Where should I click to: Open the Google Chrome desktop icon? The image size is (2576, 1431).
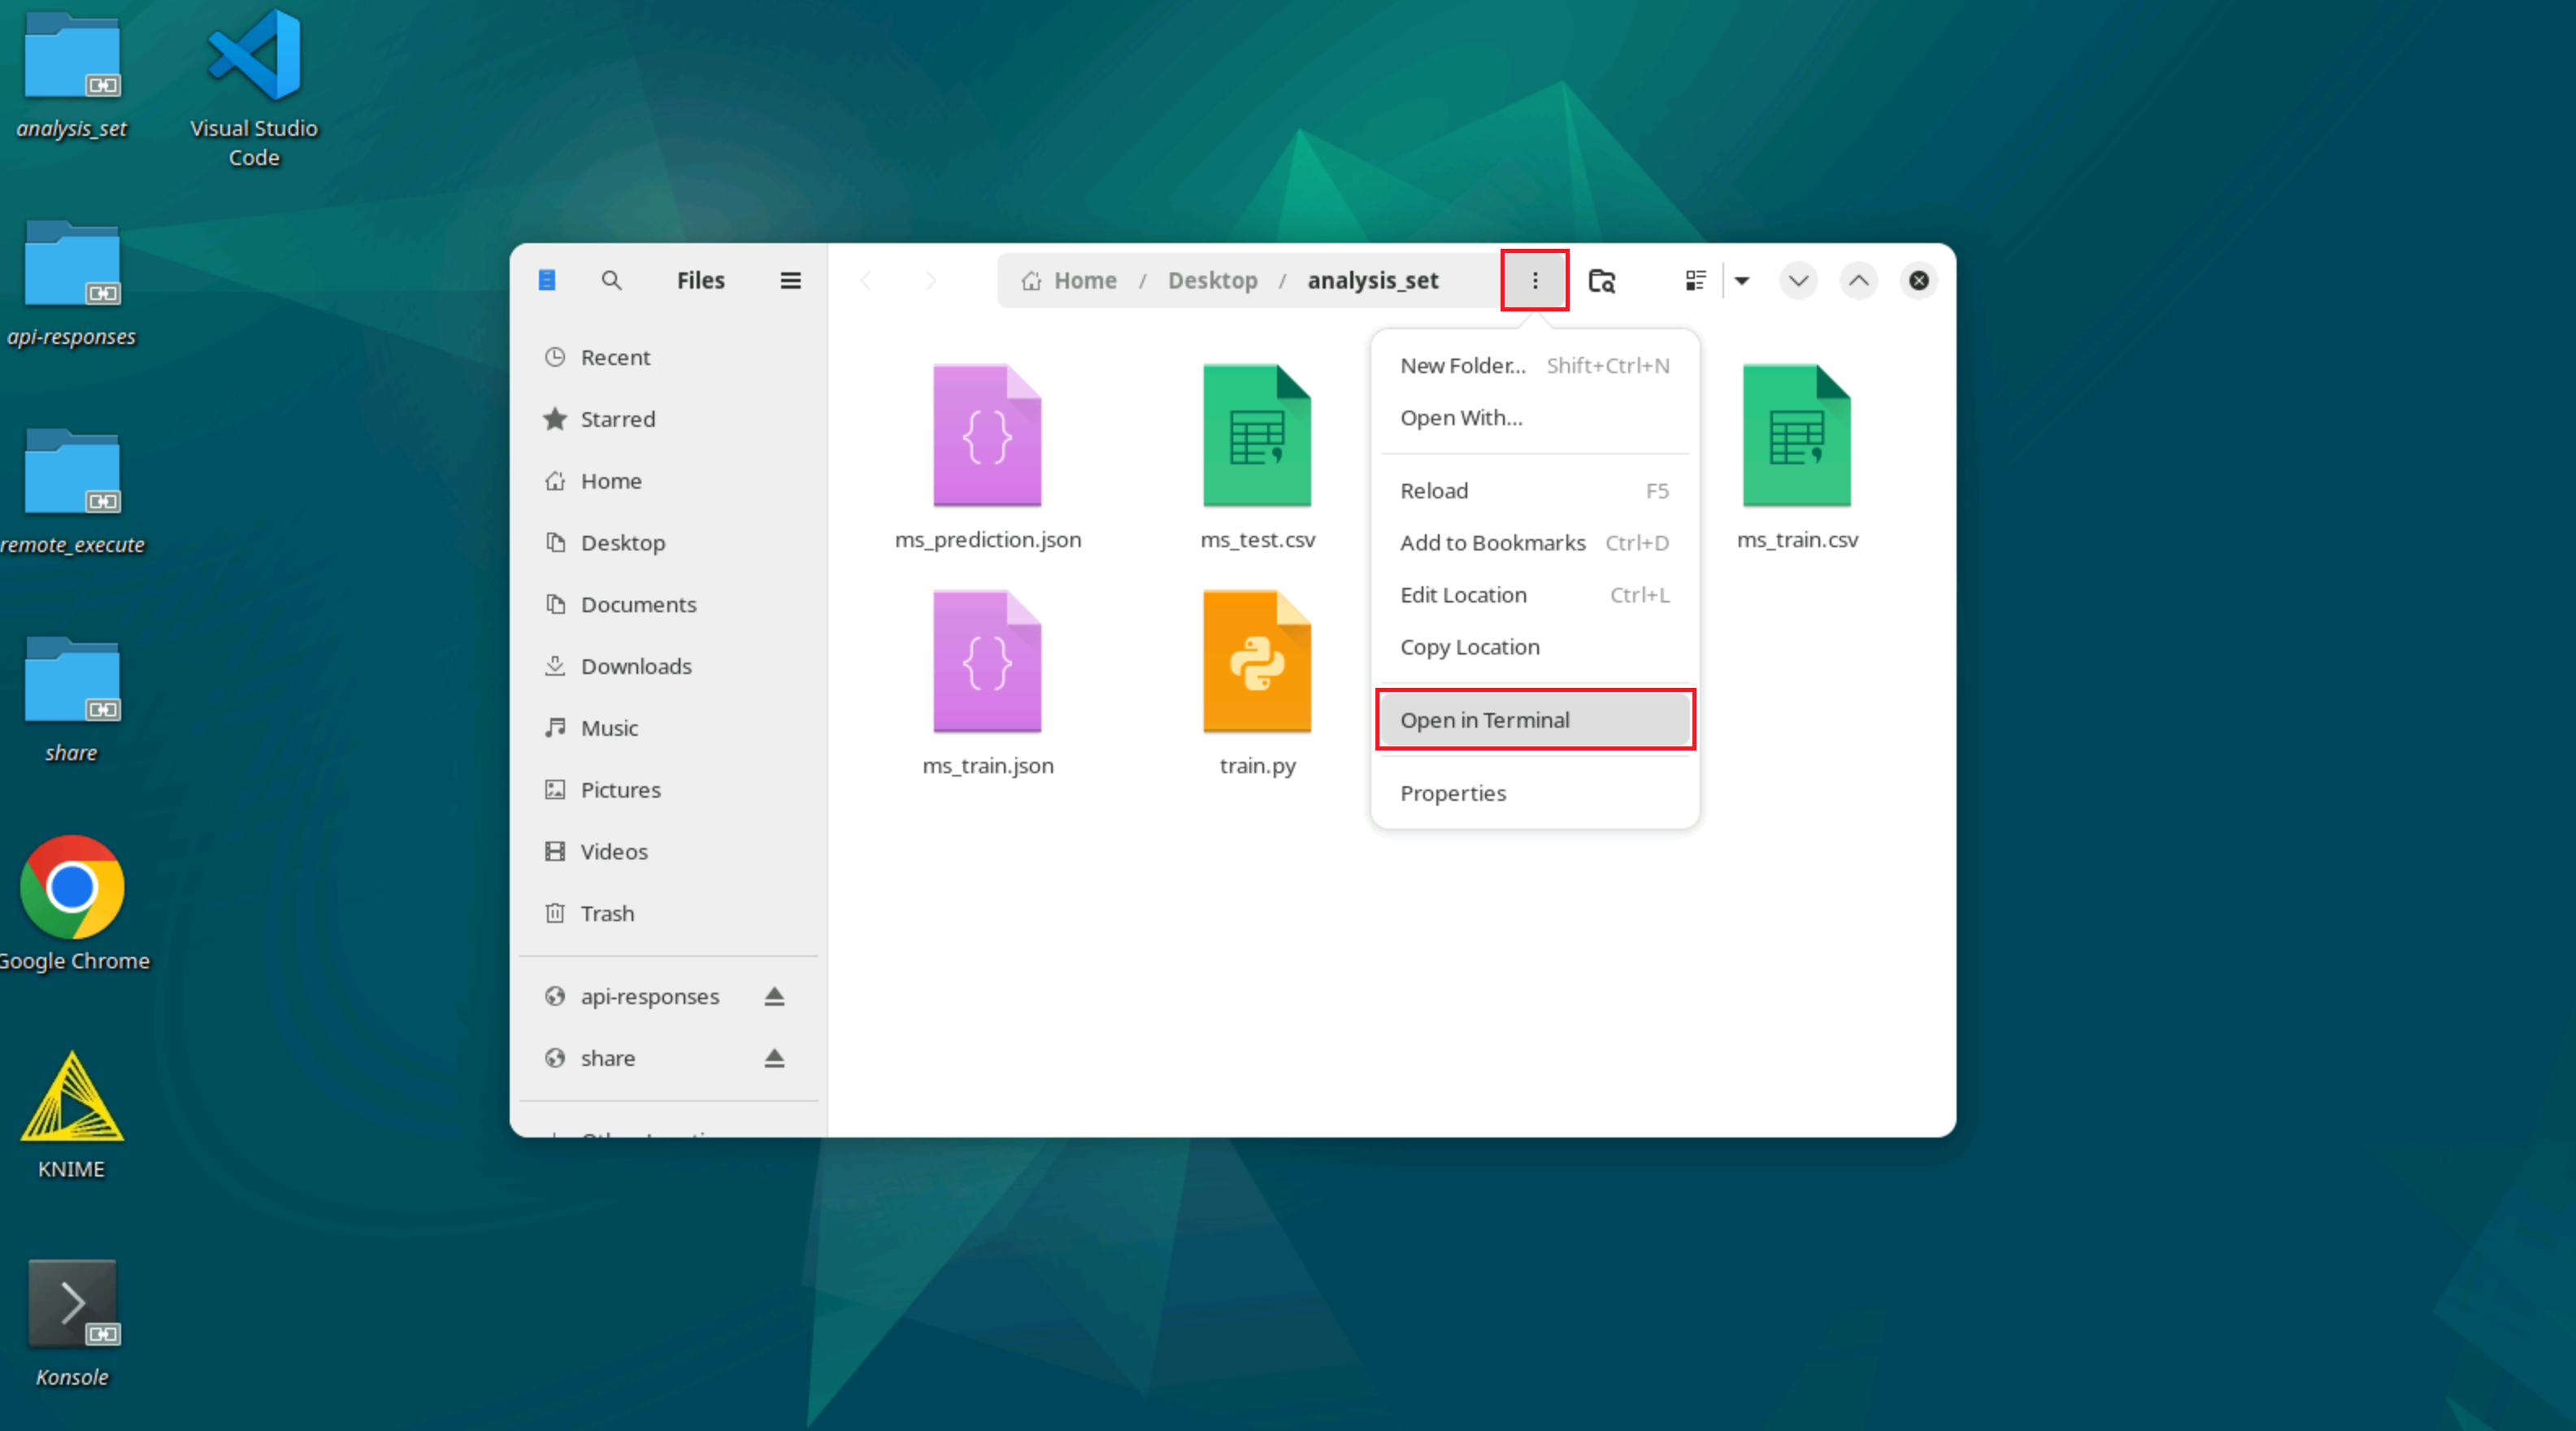pos(72,888)
